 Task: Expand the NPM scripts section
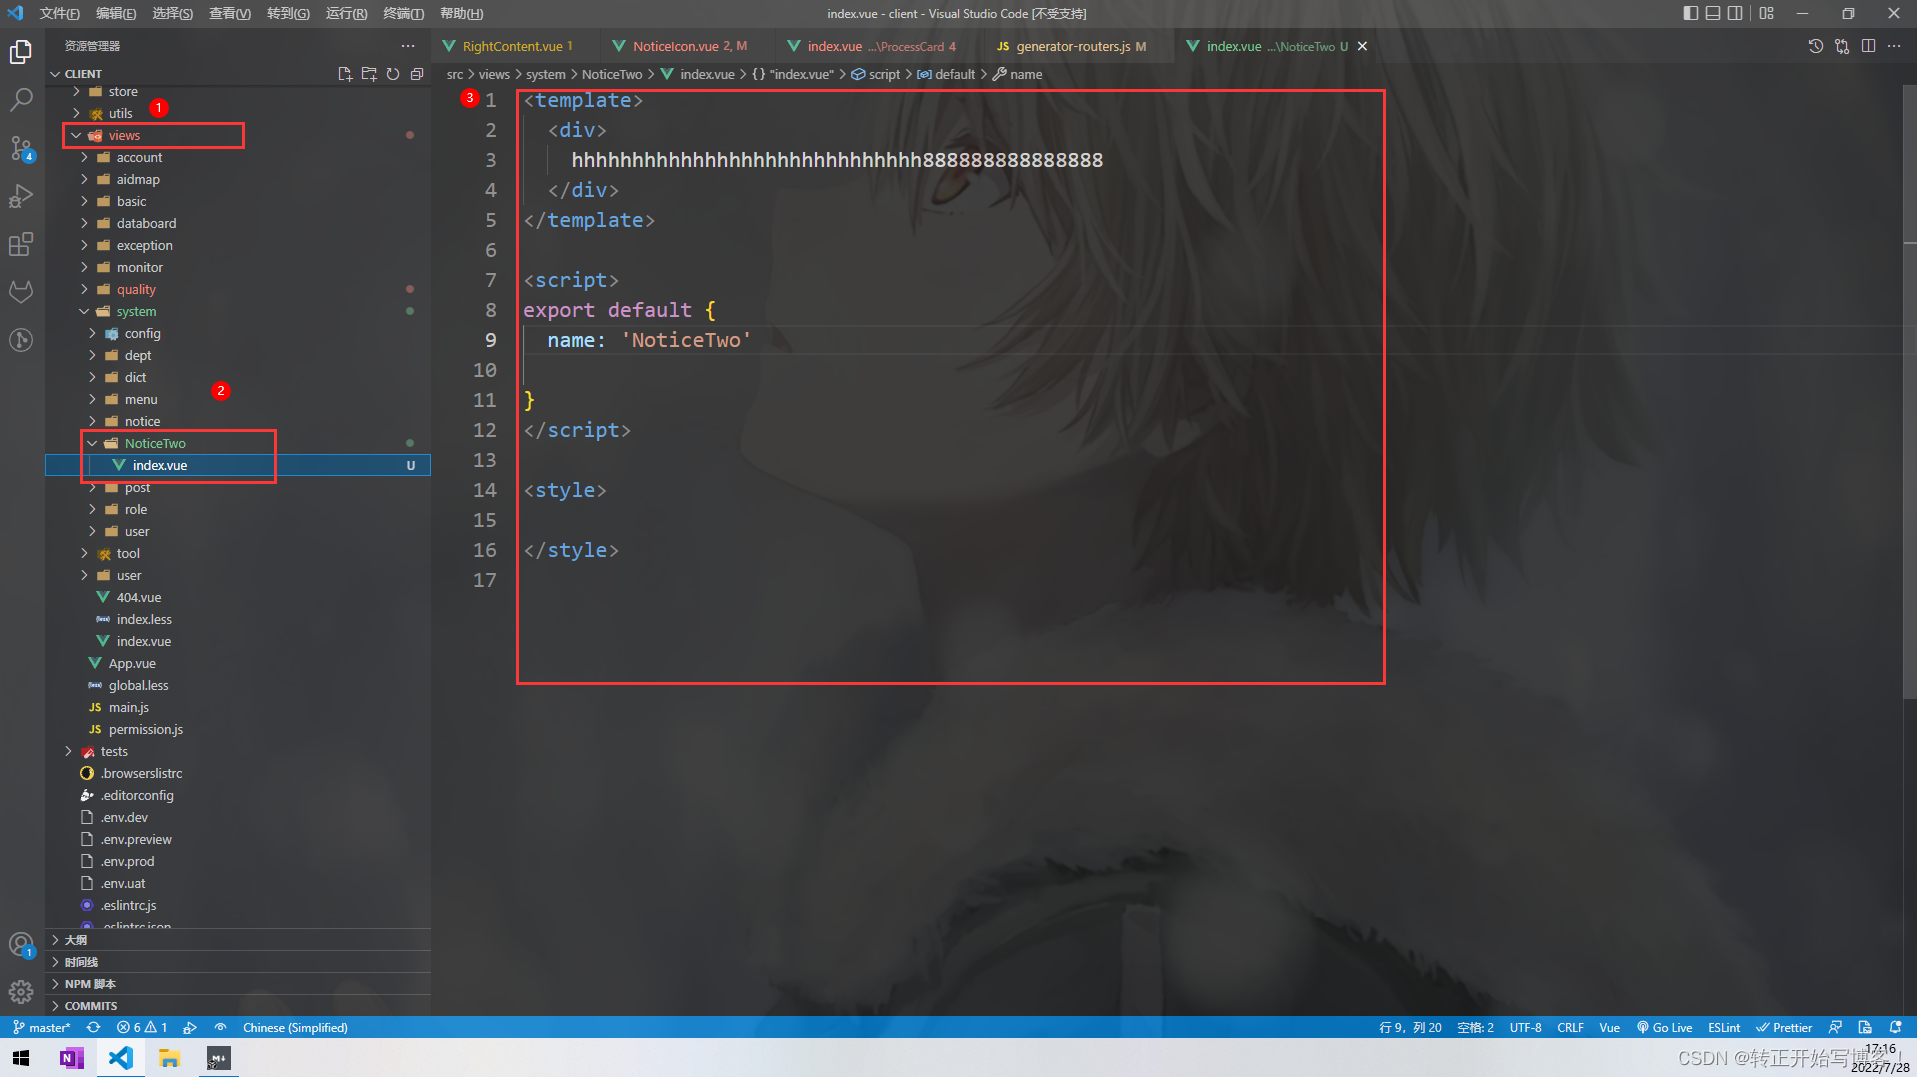[90, 984]
